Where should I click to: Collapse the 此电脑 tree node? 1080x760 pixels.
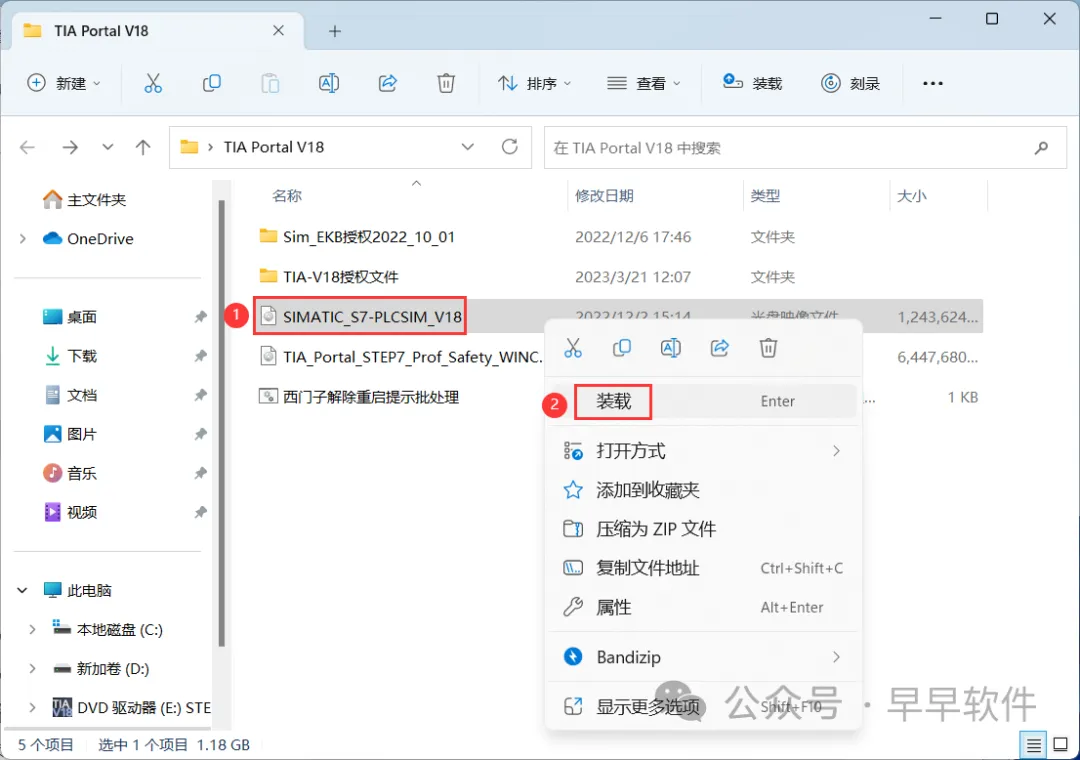(22, 590)
